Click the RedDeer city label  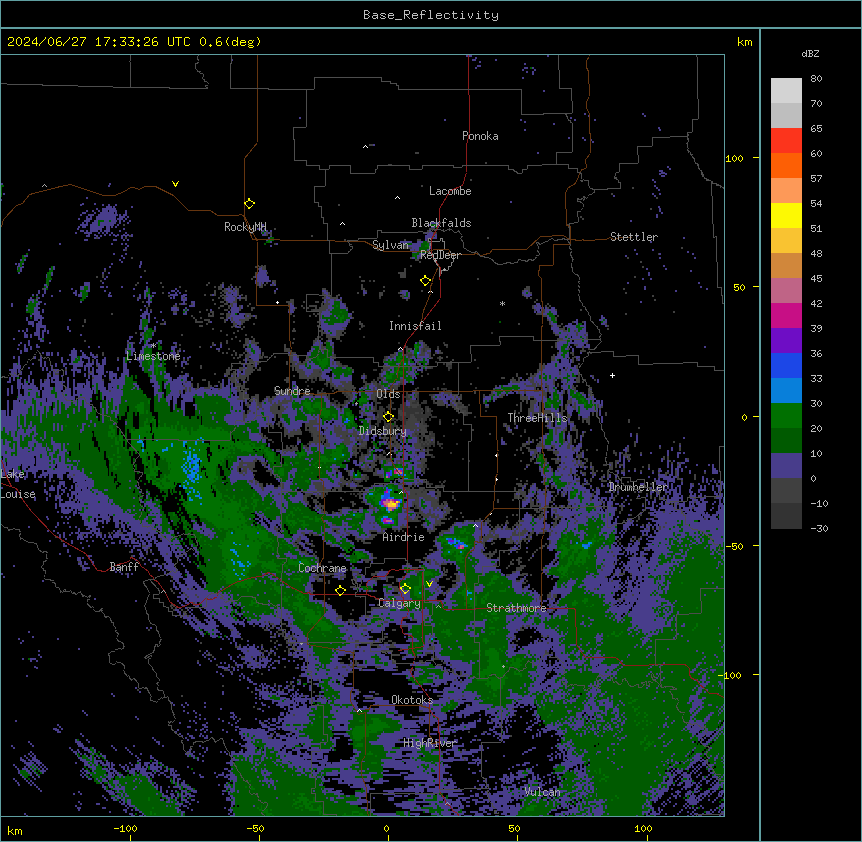(x=440, y=255)
